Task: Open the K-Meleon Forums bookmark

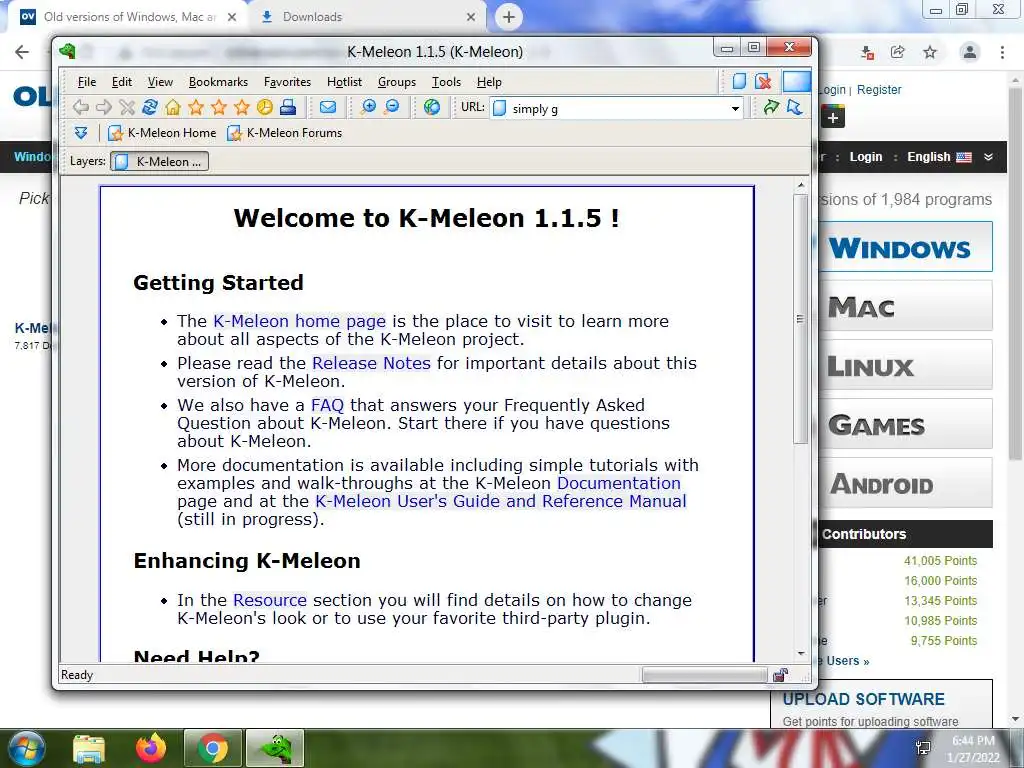Action: point(285,133)
